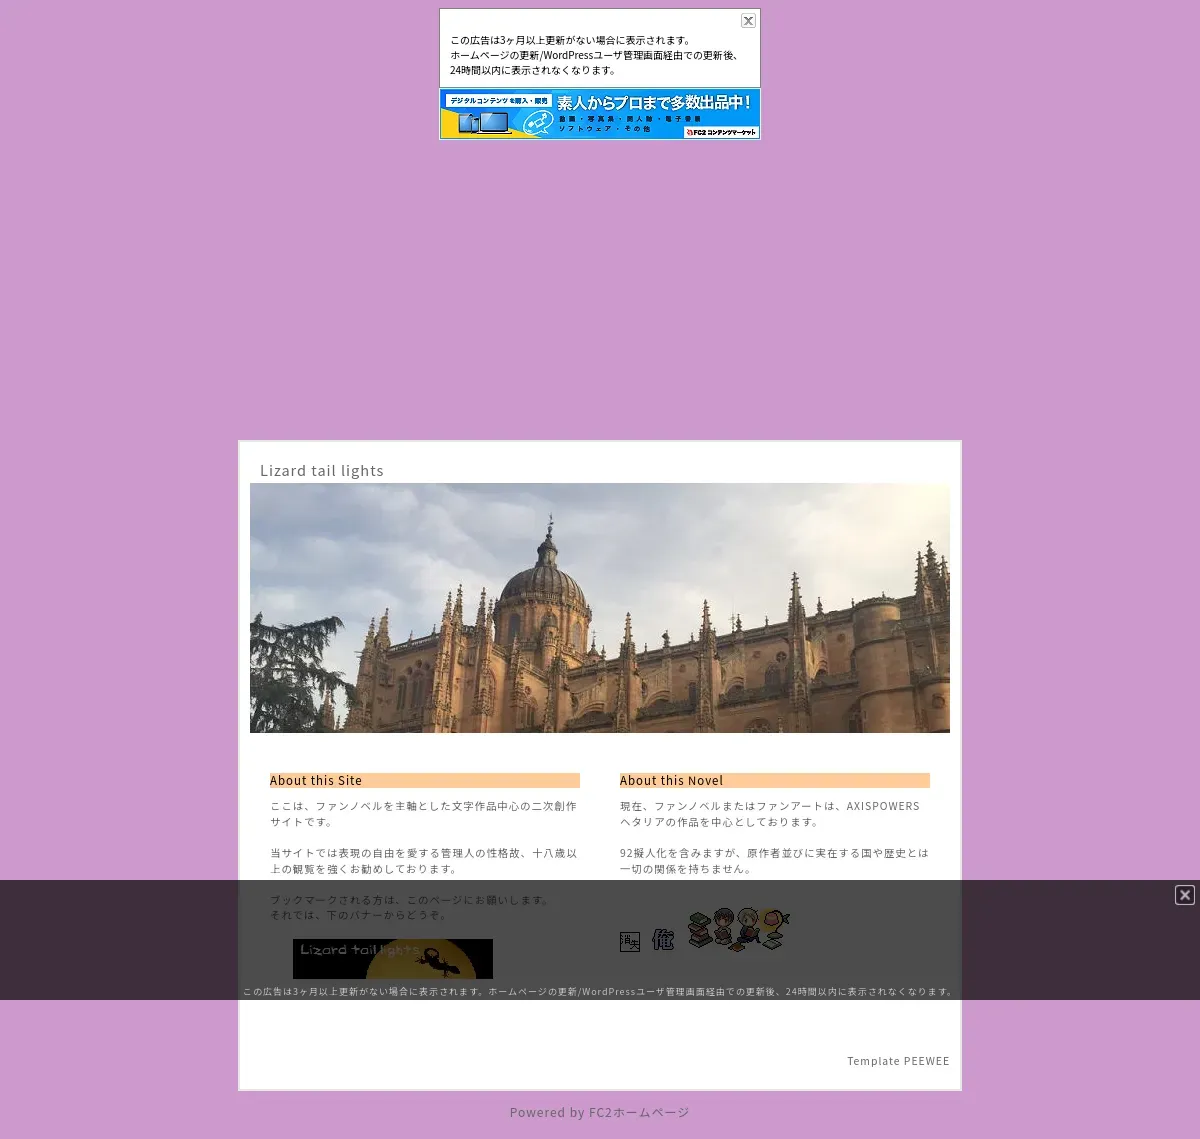Click the Lizard tail lights site title

coord(322,471)
